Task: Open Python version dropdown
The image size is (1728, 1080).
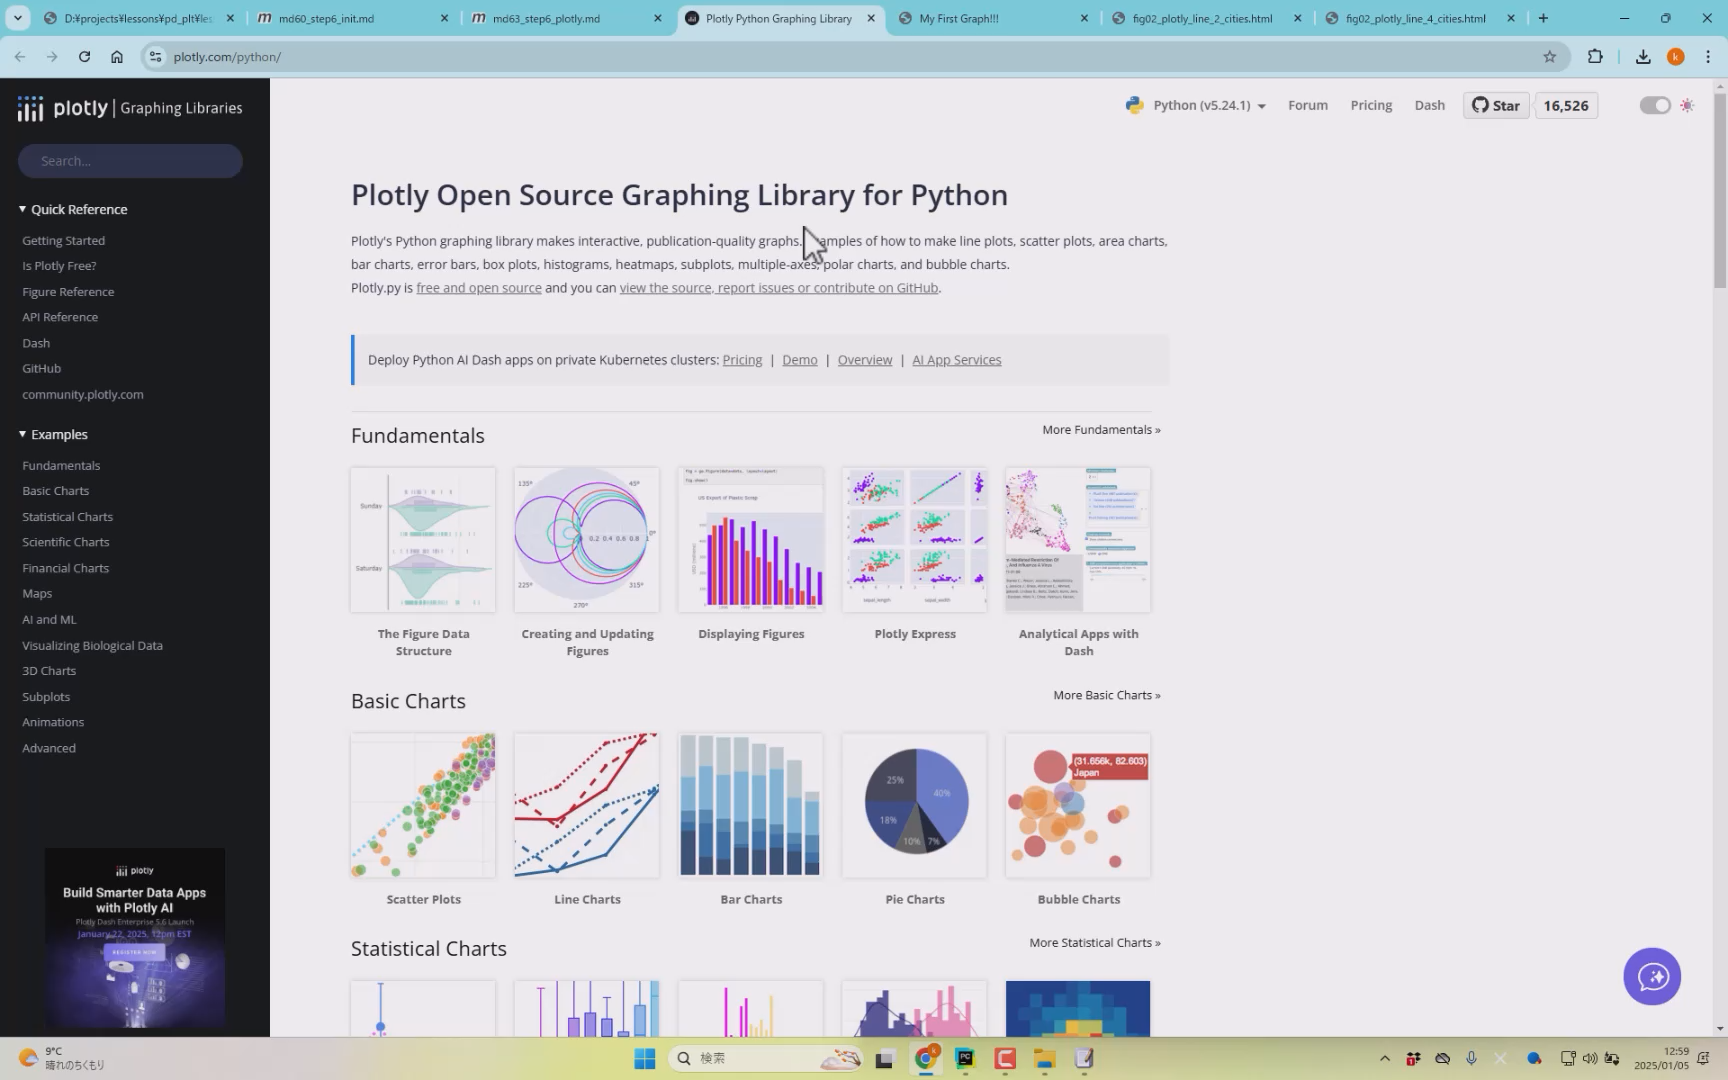Action: (1198, 106)
